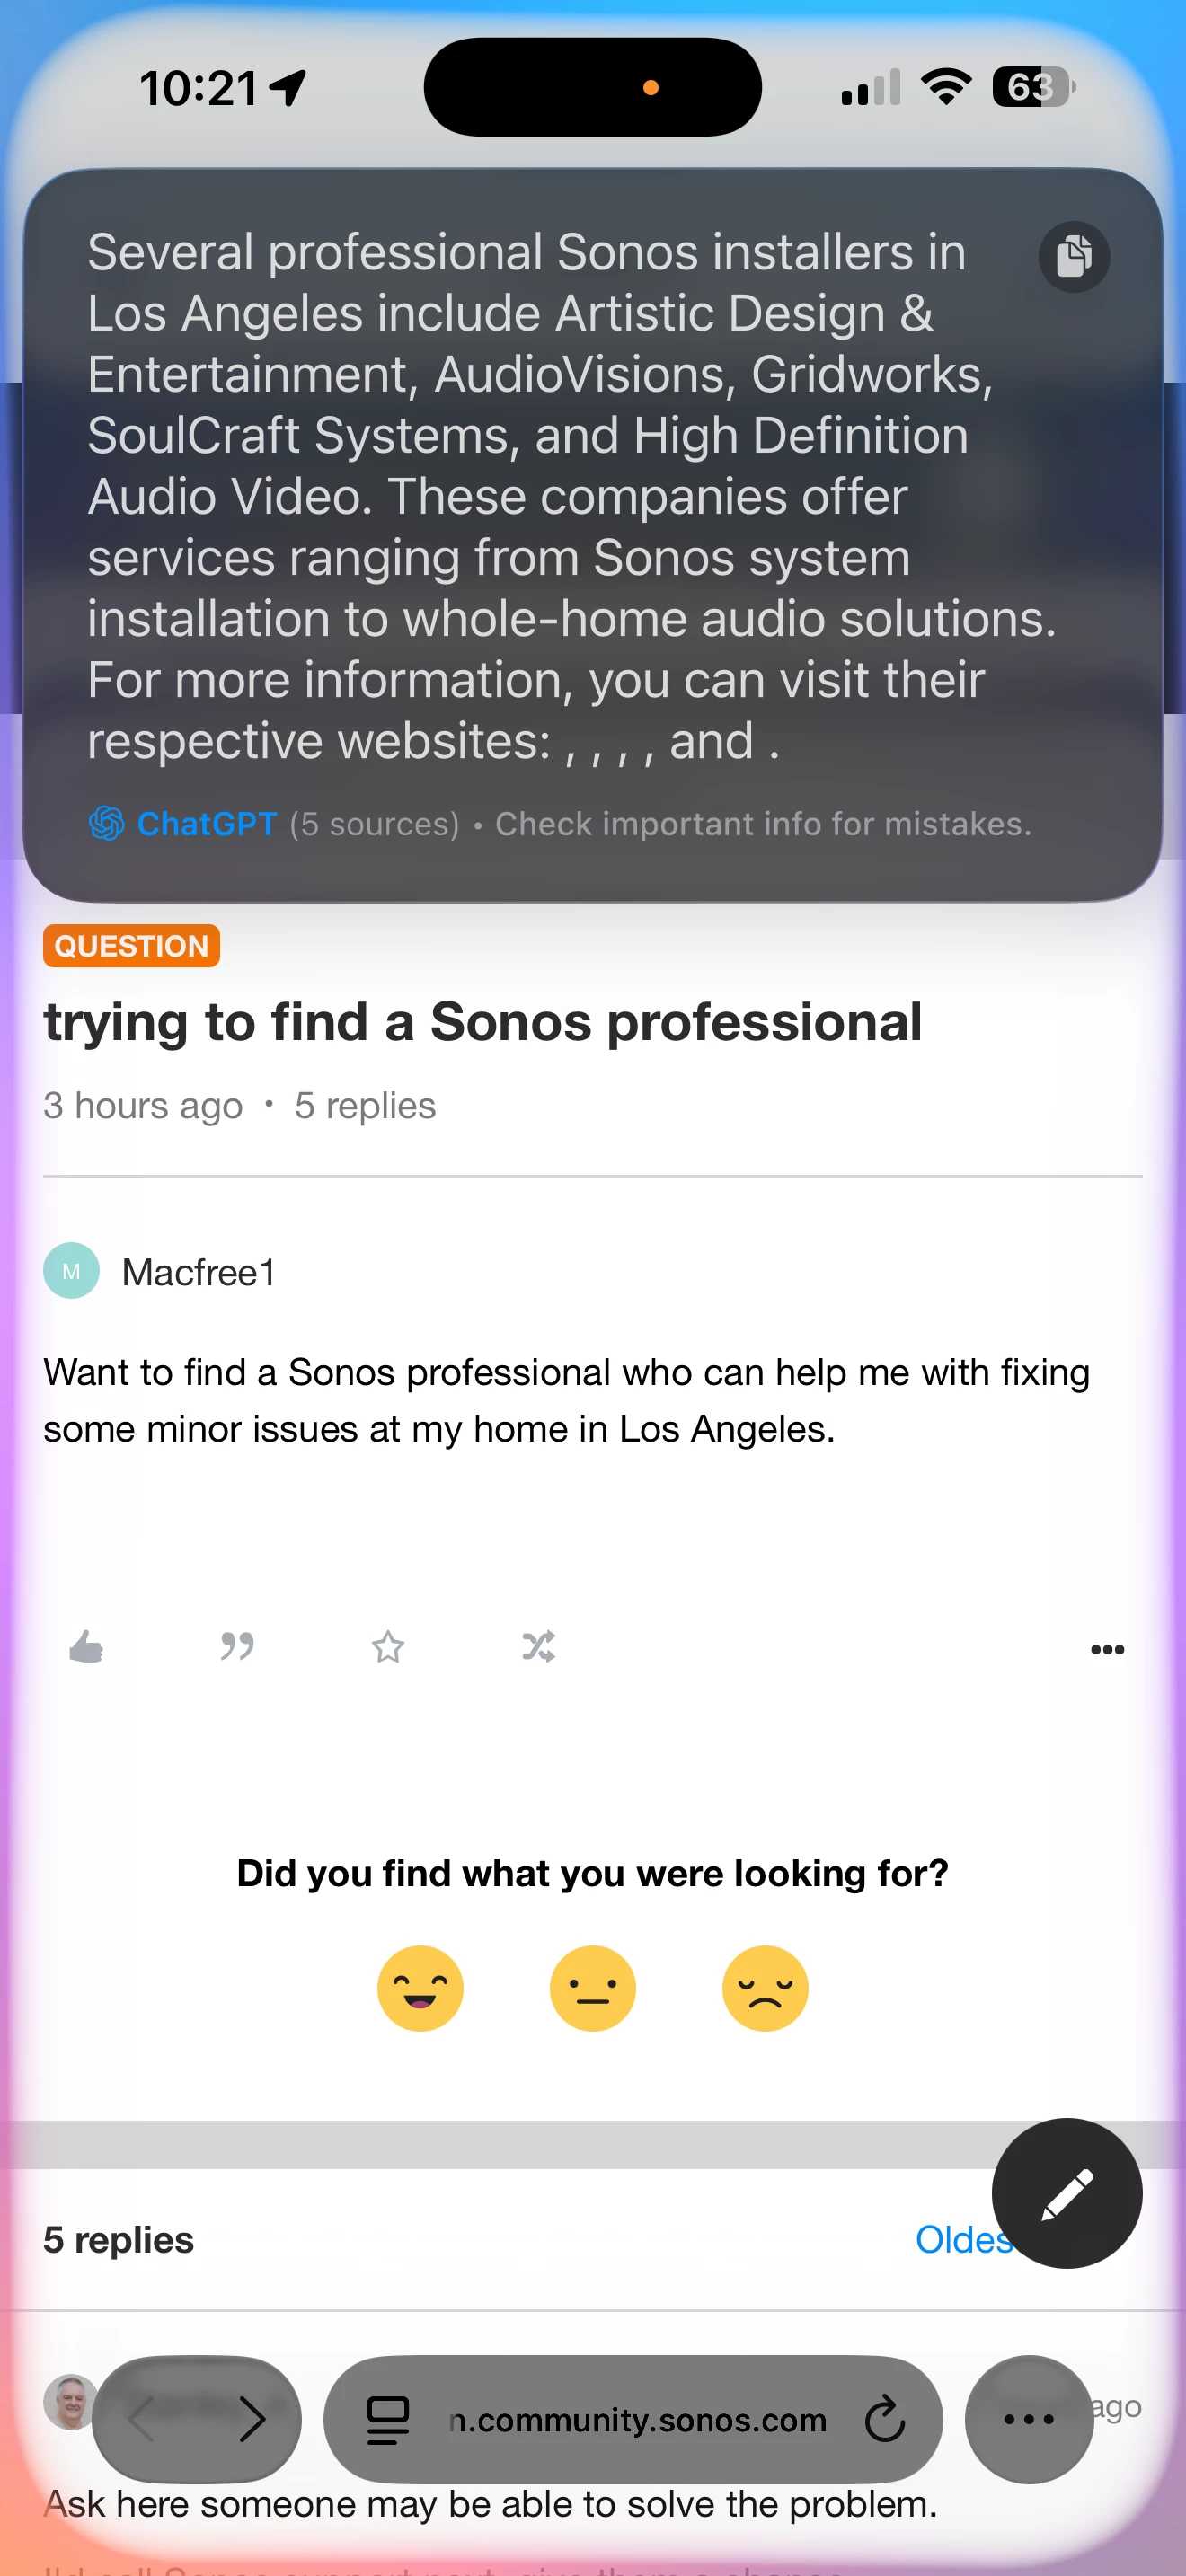Tap the pencil compose reply button

1066,2193
